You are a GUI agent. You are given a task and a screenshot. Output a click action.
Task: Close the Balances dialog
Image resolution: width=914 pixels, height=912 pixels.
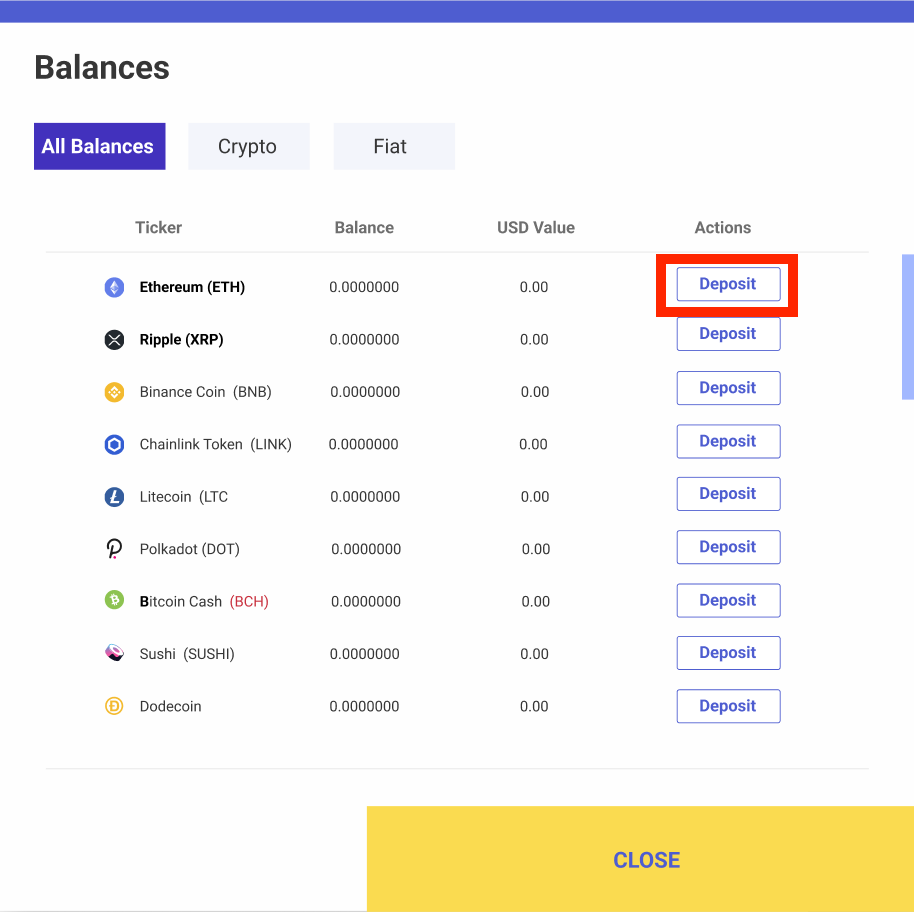640,859
